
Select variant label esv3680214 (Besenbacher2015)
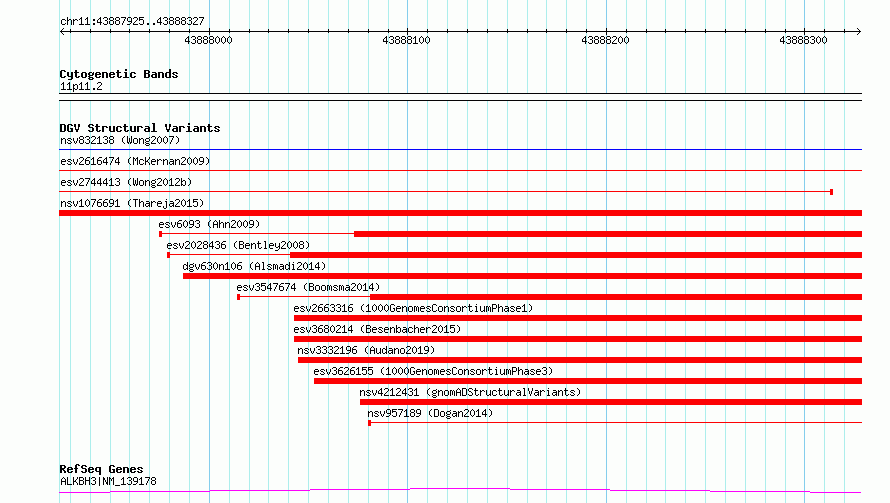click(377, 329)
